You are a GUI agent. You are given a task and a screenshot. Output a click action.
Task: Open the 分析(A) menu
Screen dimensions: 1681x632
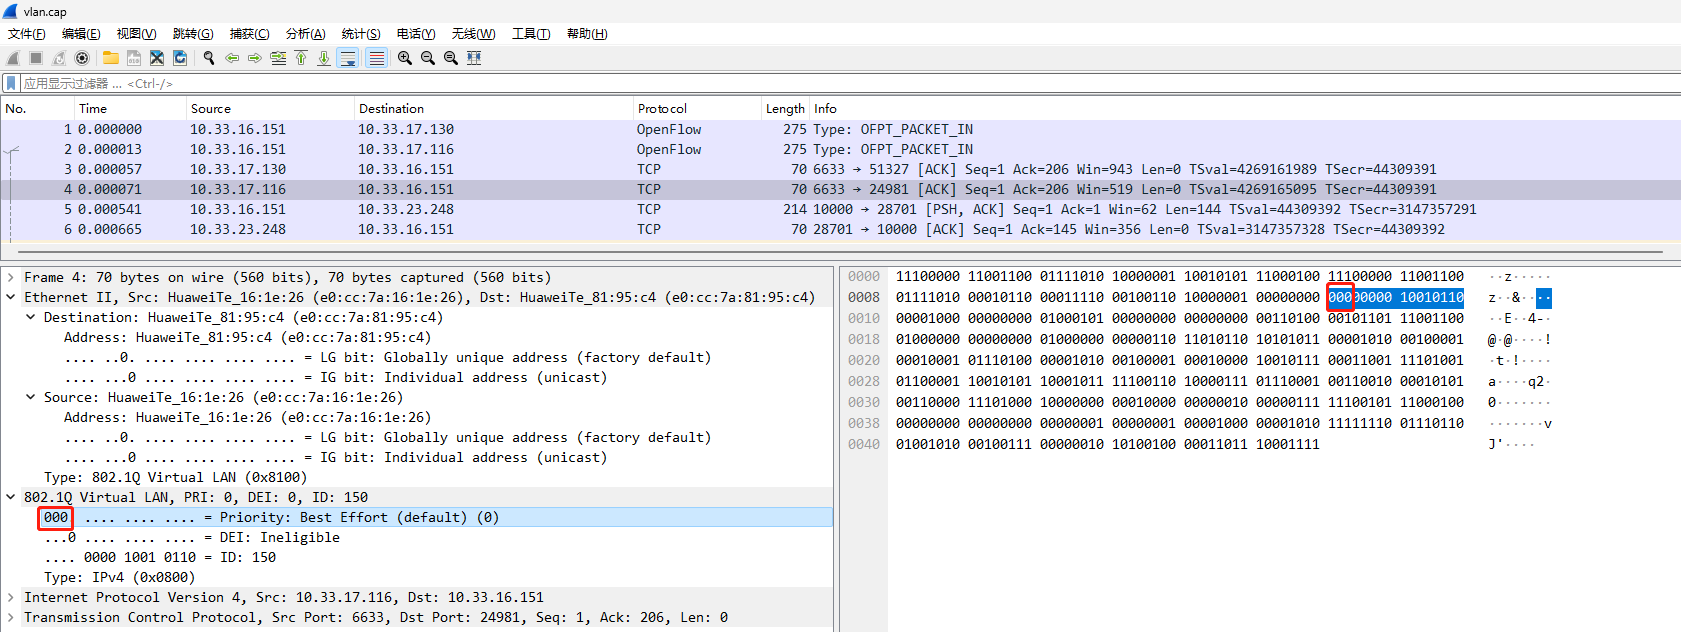pos(305,34)
